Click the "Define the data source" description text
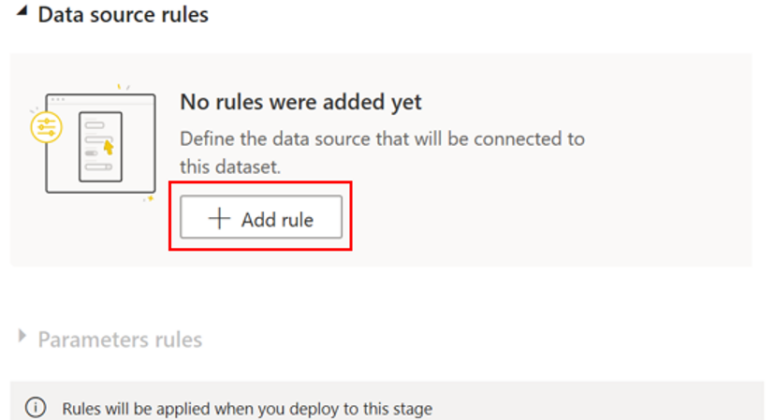 point(381,139)
